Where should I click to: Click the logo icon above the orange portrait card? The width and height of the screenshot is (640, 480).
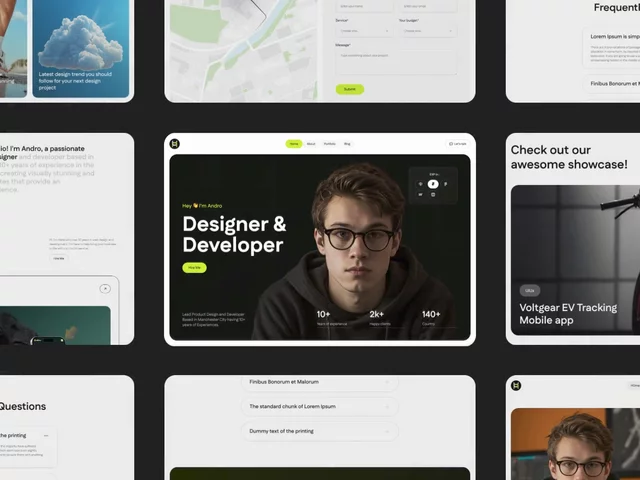(x=516, y=385)
